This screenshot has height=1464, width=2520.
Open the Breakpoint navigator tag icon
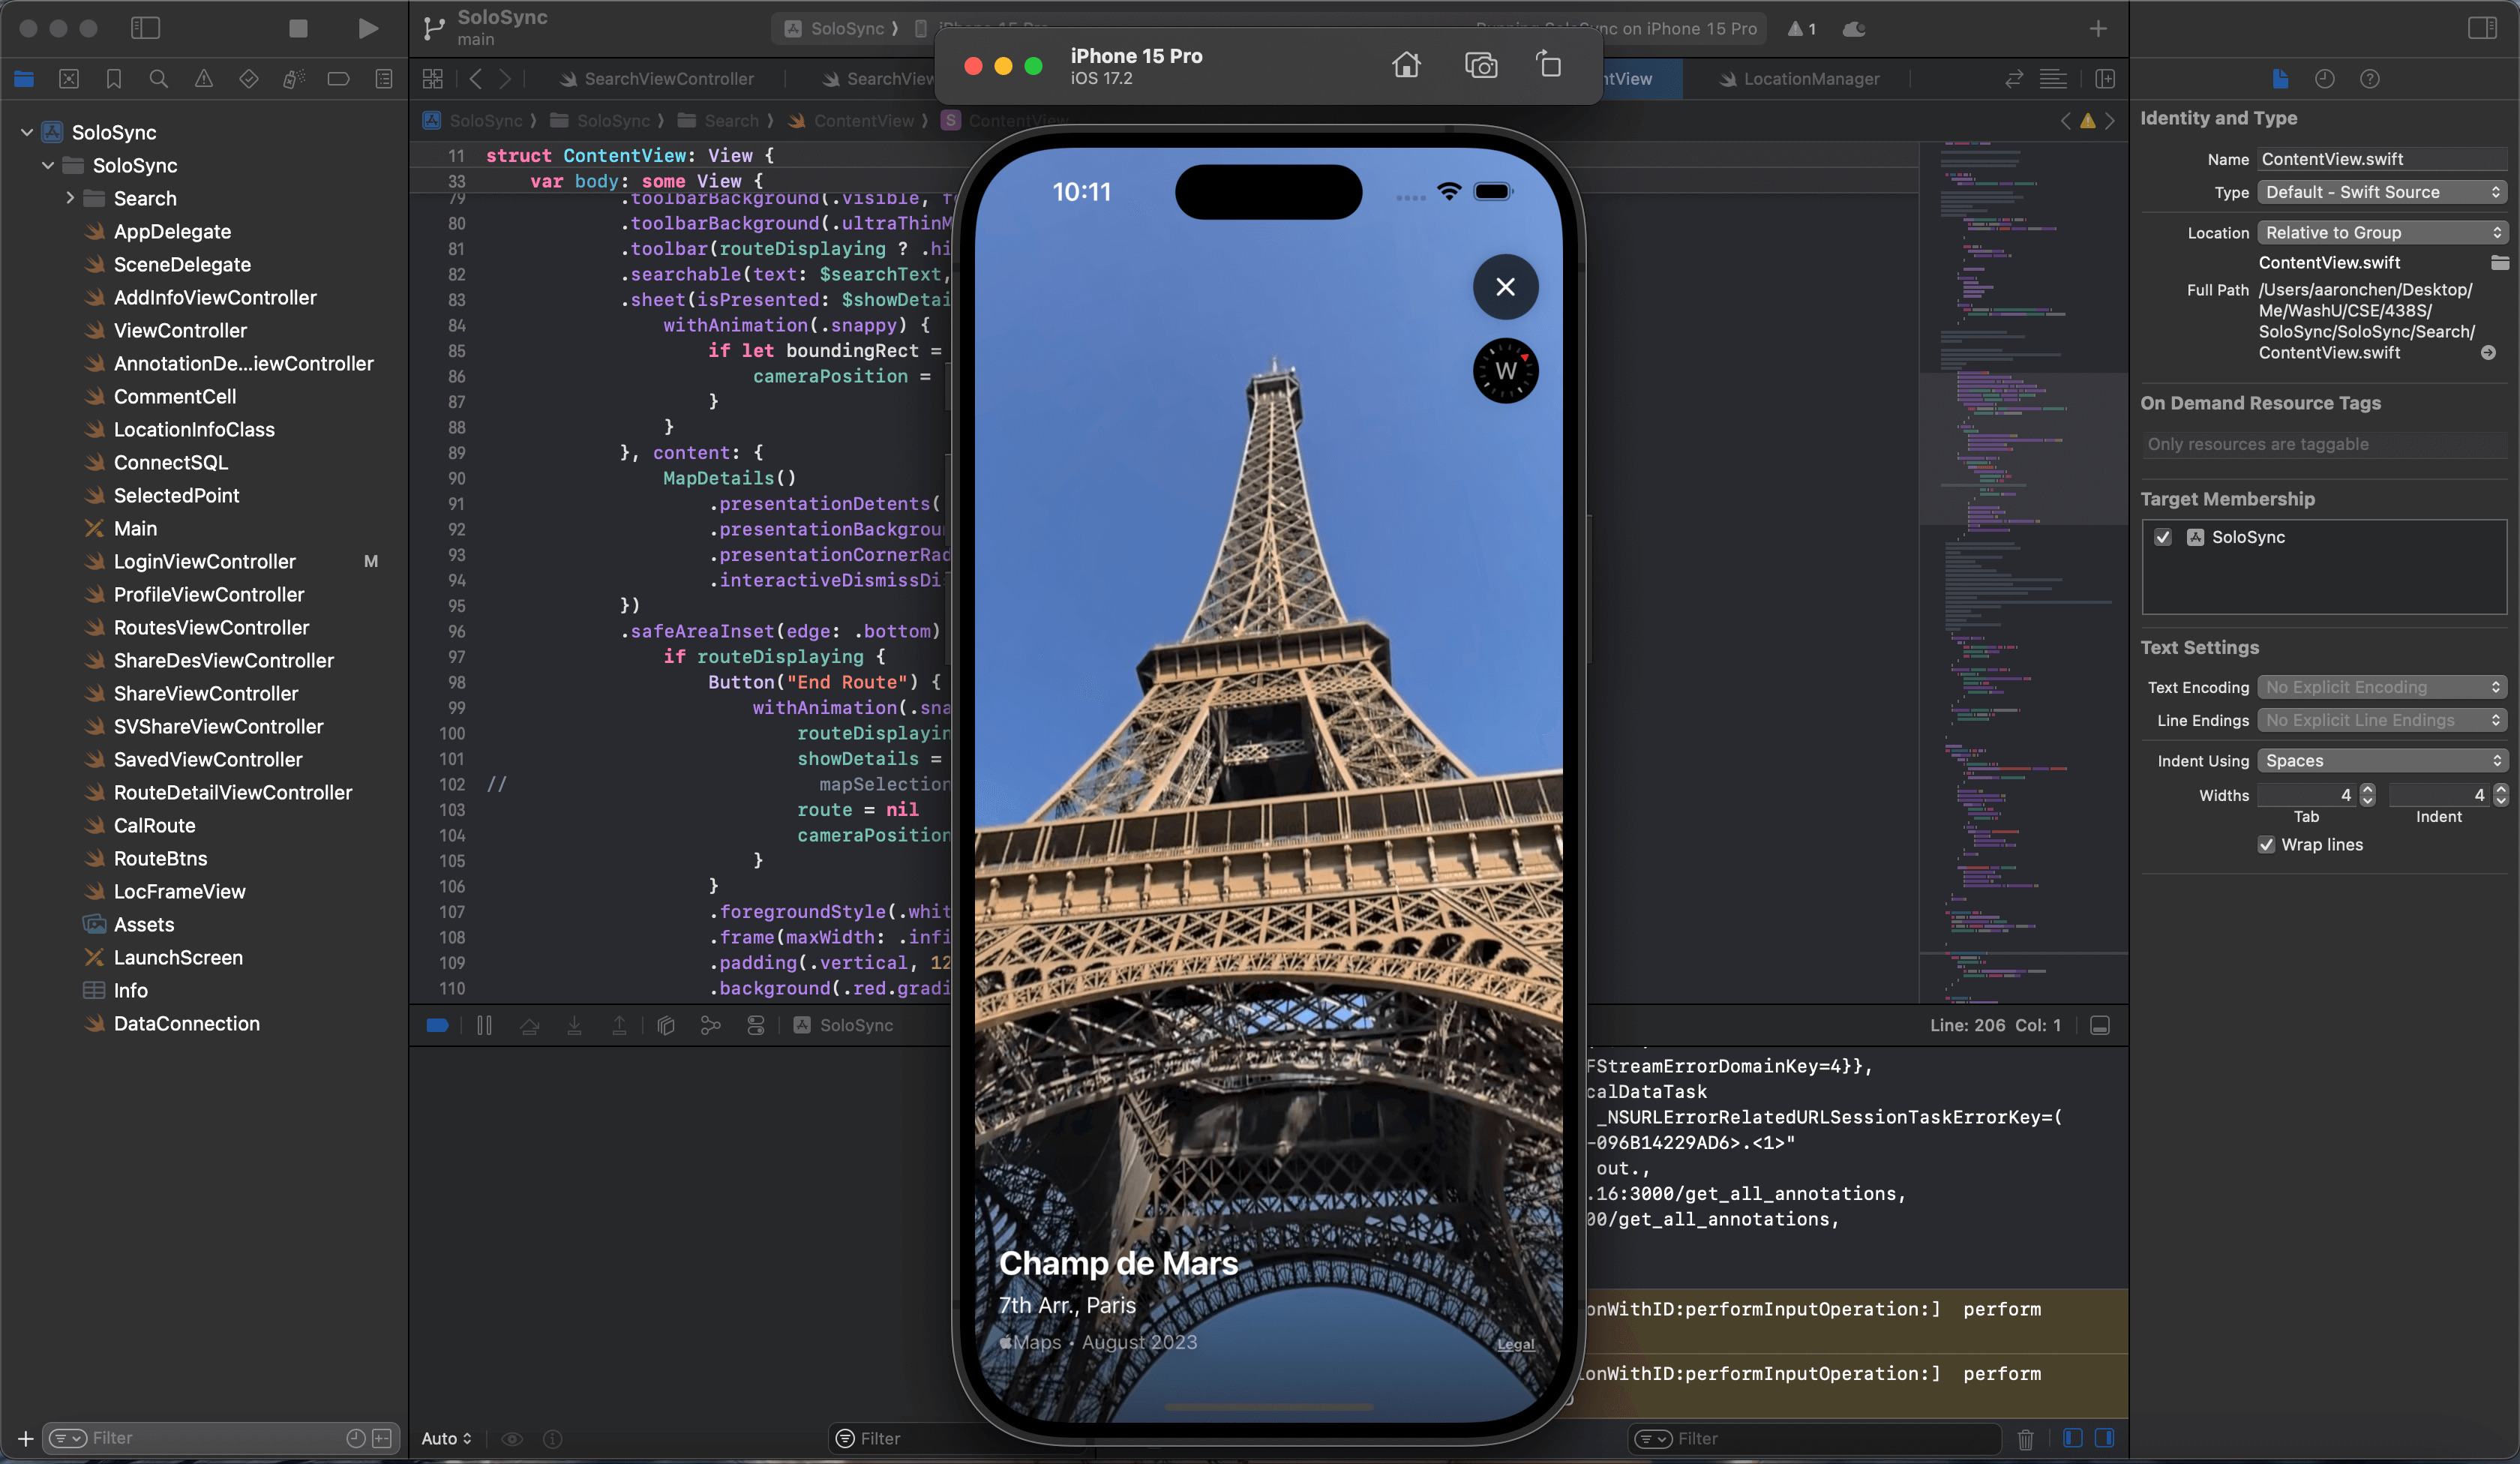pyautogui.click(x=338, y=79)
